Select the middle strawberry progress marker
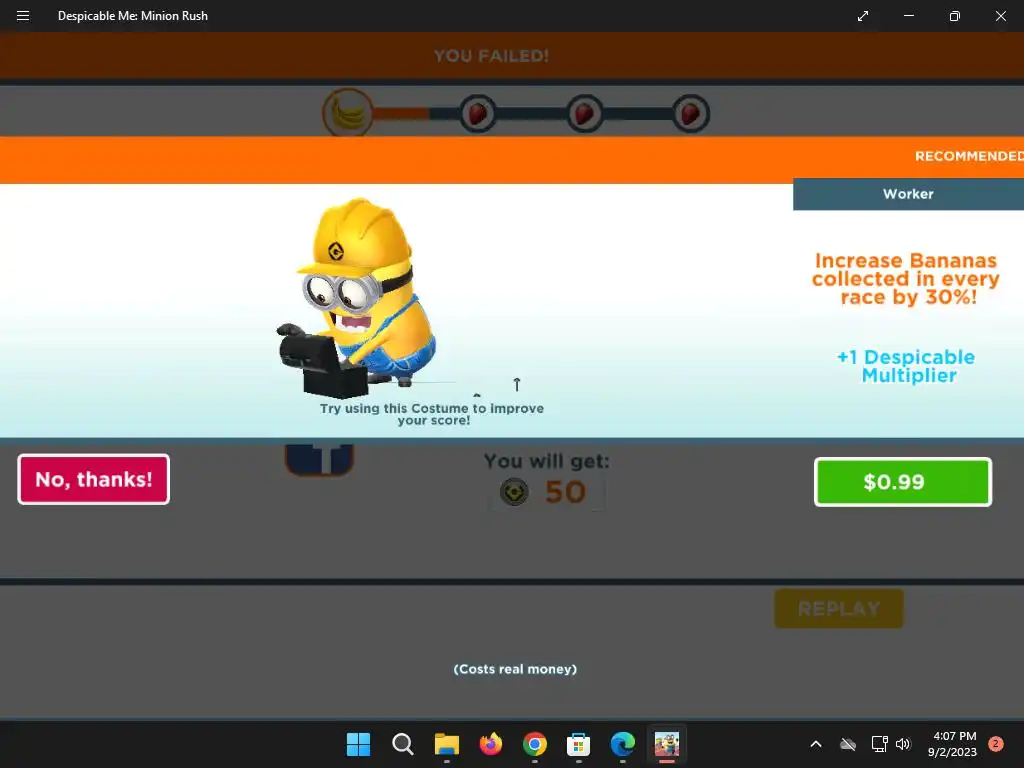This screenshot has width=1024, height=768. click(584, 114)
